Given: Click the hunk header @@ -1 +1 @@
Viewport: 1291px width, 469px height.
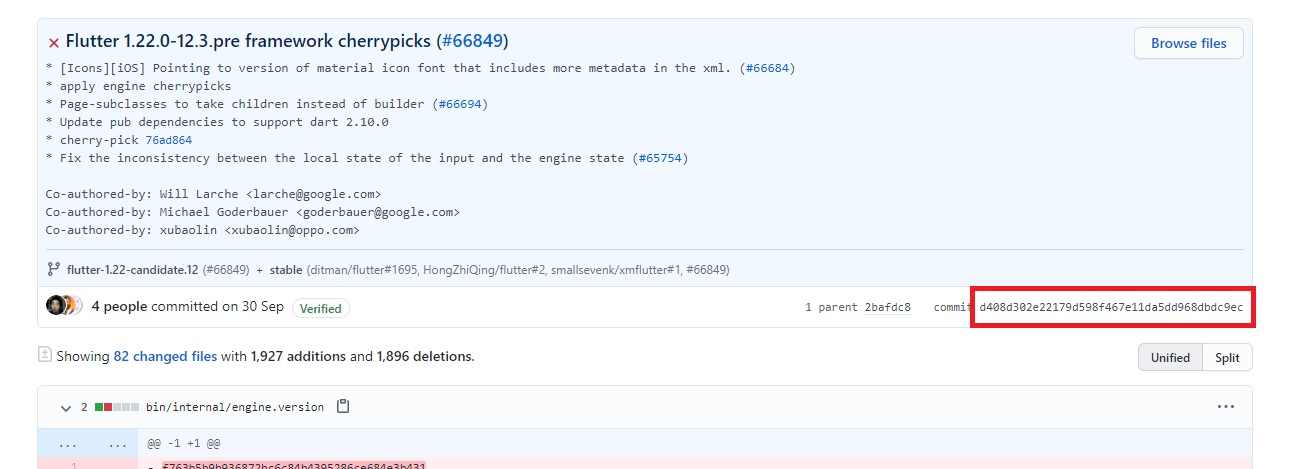Looking at the screenshot, I should pos(182,442).
